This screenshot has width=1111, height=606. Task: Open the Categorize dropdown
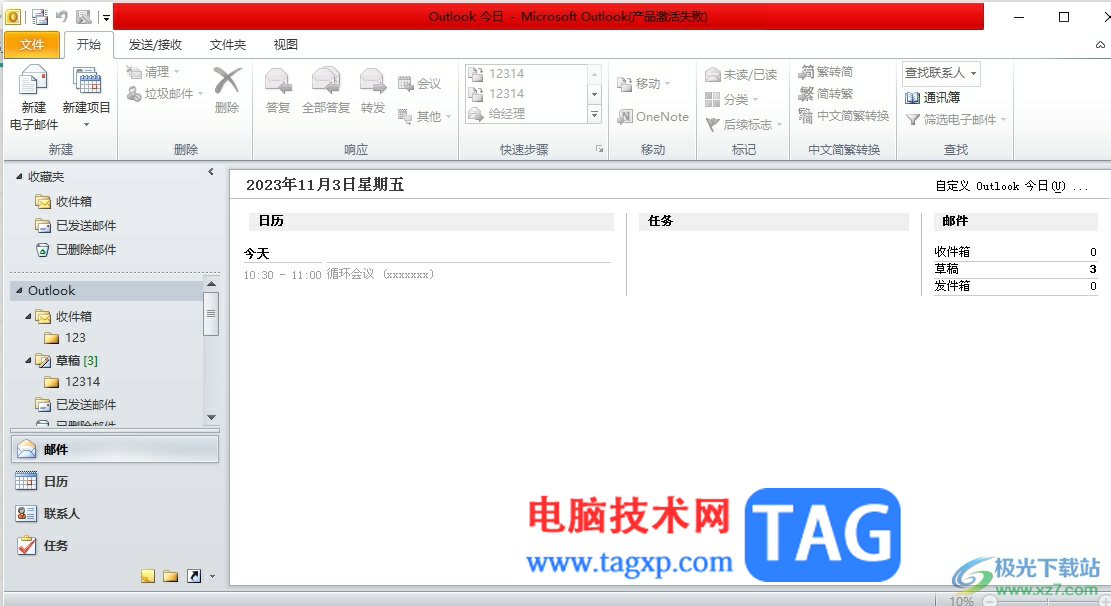pos(732,99)
